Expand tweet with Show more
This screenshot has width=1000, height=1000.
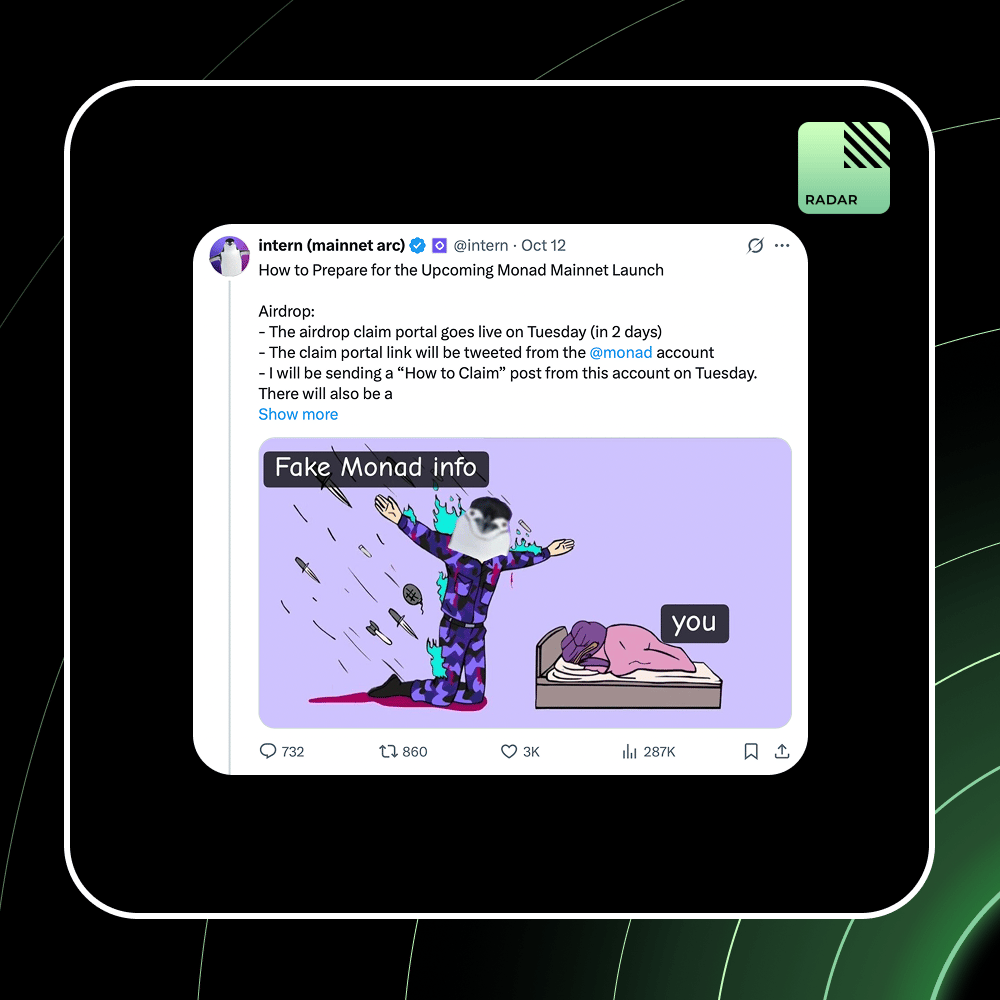click(298, 415)
